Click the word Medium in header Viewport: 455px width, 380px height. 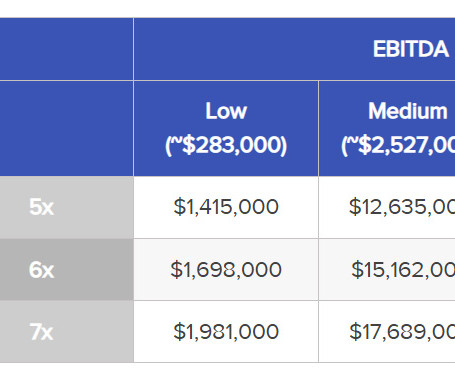(x=408, y=111)
